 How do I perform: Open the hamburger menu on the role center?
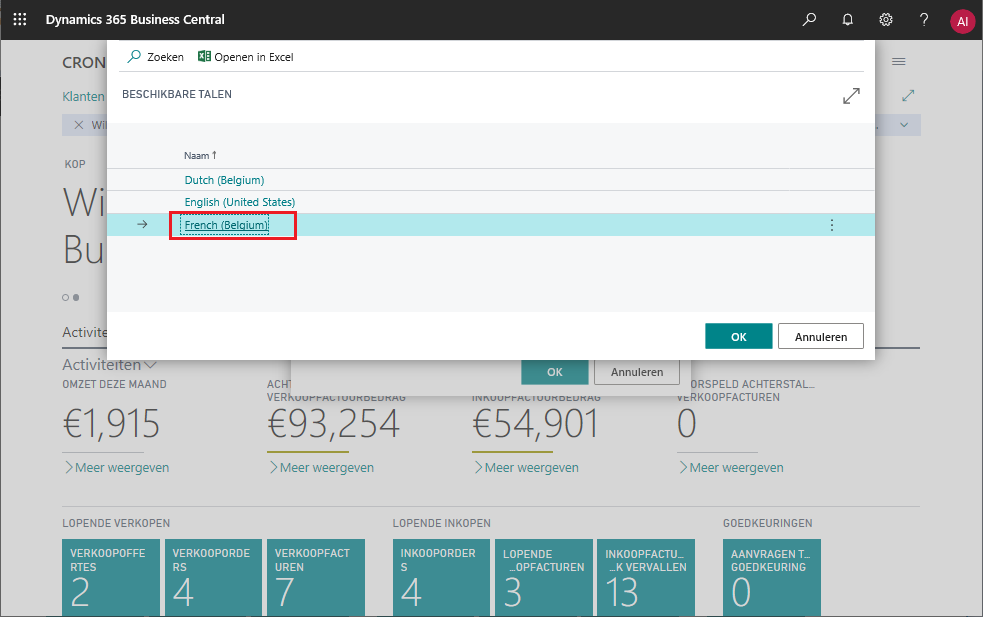[x=898, y=61]
